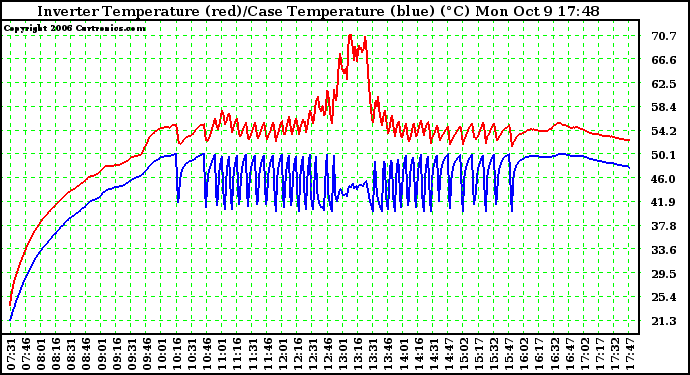Viewport: 690px width, 375px height.
Task: Click the 09:01 time axis label
Action: point(101,354)
